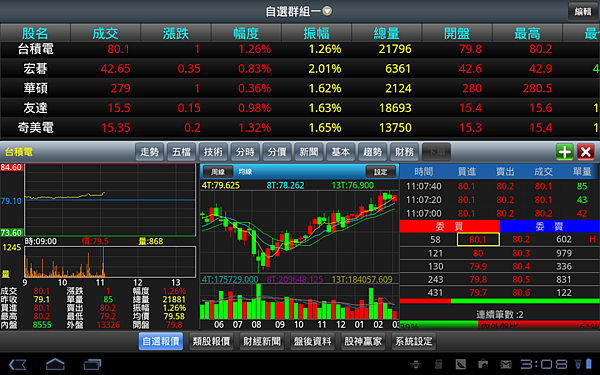The height and width of the screenshot is (375, 600).
Task: Select the 11:07:00 trade tick row
Action: point(500,214)
